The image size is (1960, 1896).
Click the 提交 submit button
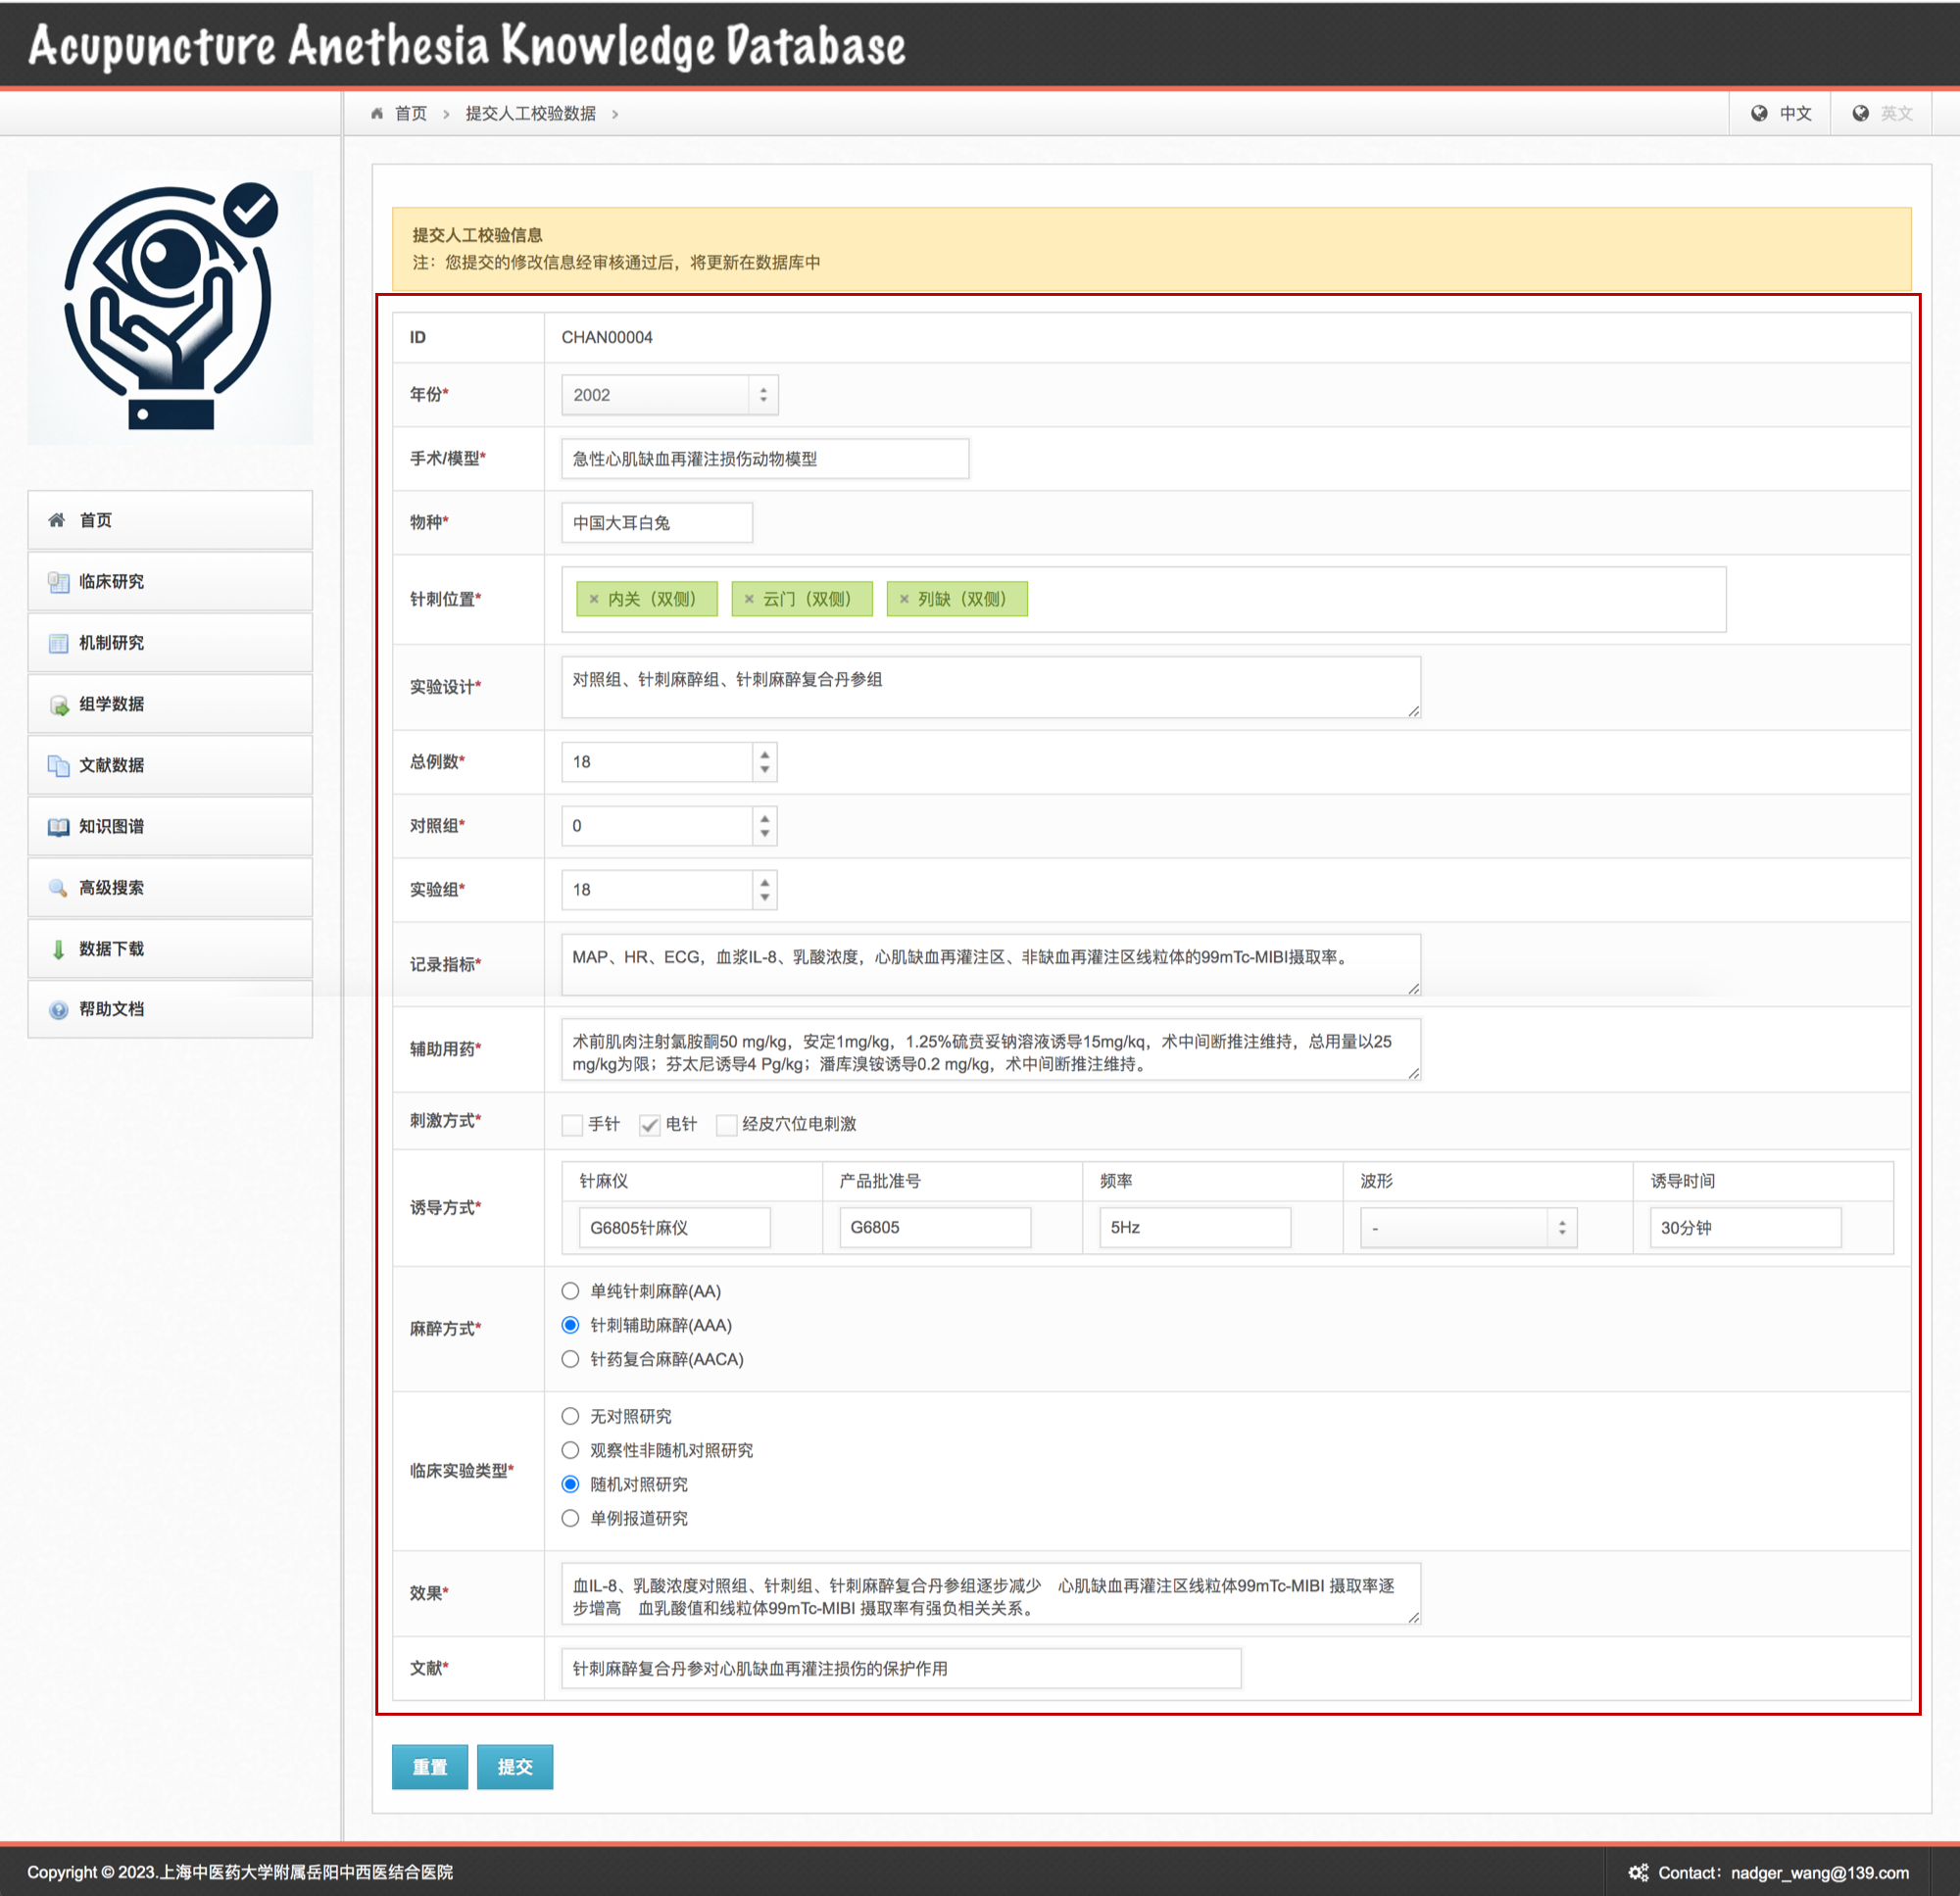[x=514, y=1767]
